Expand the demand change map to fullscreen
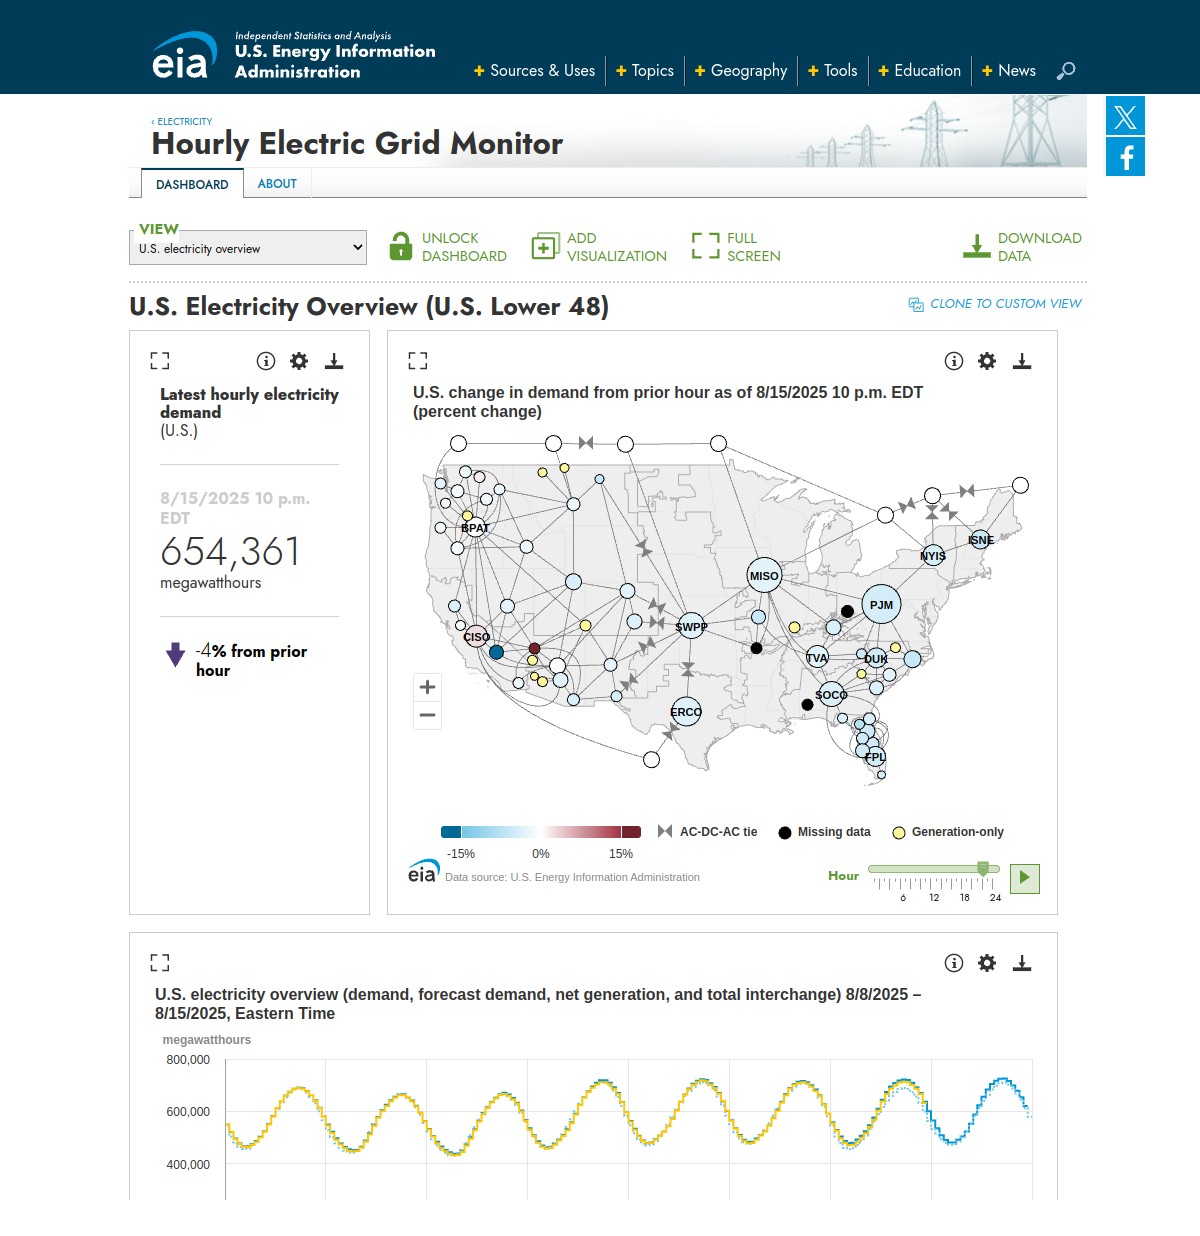This screenshot has width=1200, height=1236. 418,361
